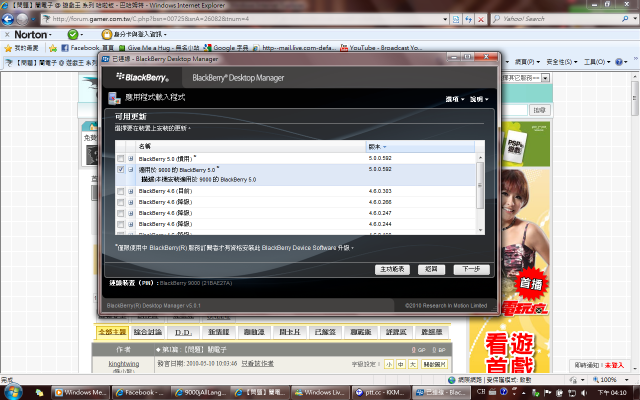Click the red Stop icon in Internet Explorer
Image resolution: width=640 pixels, height=400 pixels.
[481, 19]
